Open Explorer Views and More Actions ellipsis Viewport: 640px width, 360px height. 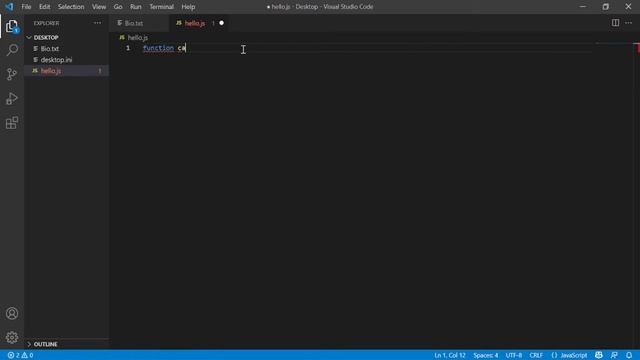click(97, 23)
